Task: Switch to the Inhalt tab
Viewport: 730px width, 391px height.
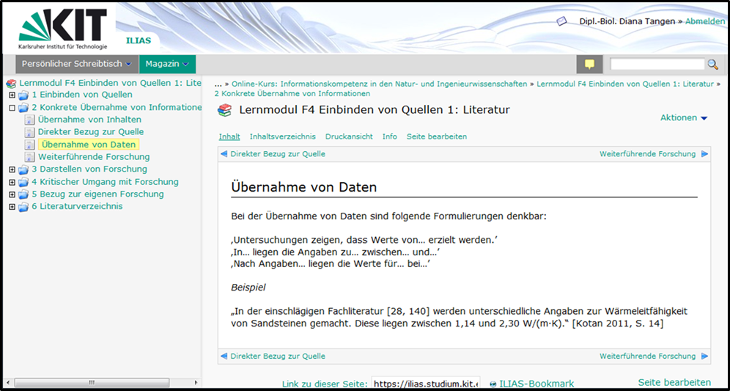Action: point(230,136)
